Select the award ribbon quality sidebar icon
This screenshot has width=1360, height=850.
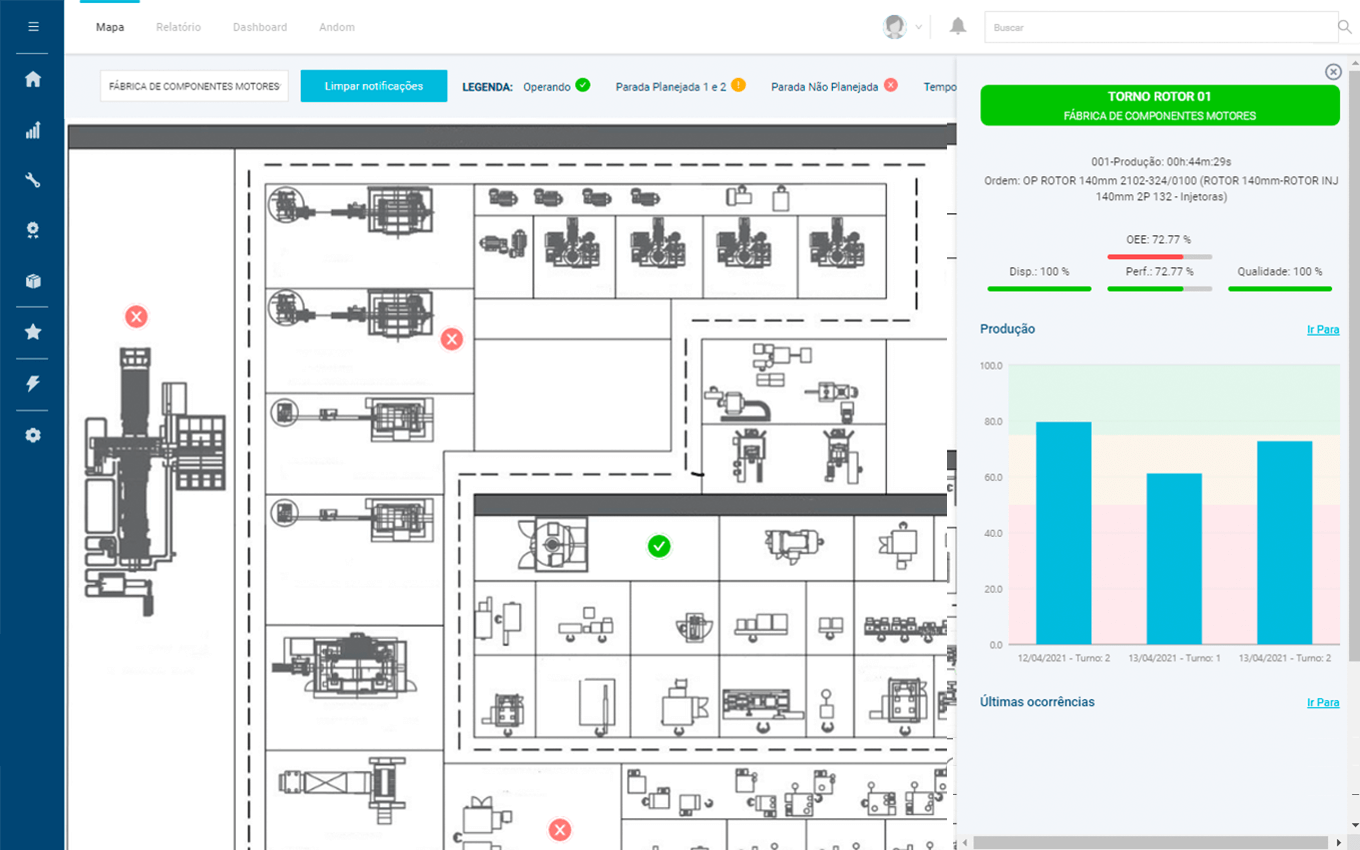point(33,231)
